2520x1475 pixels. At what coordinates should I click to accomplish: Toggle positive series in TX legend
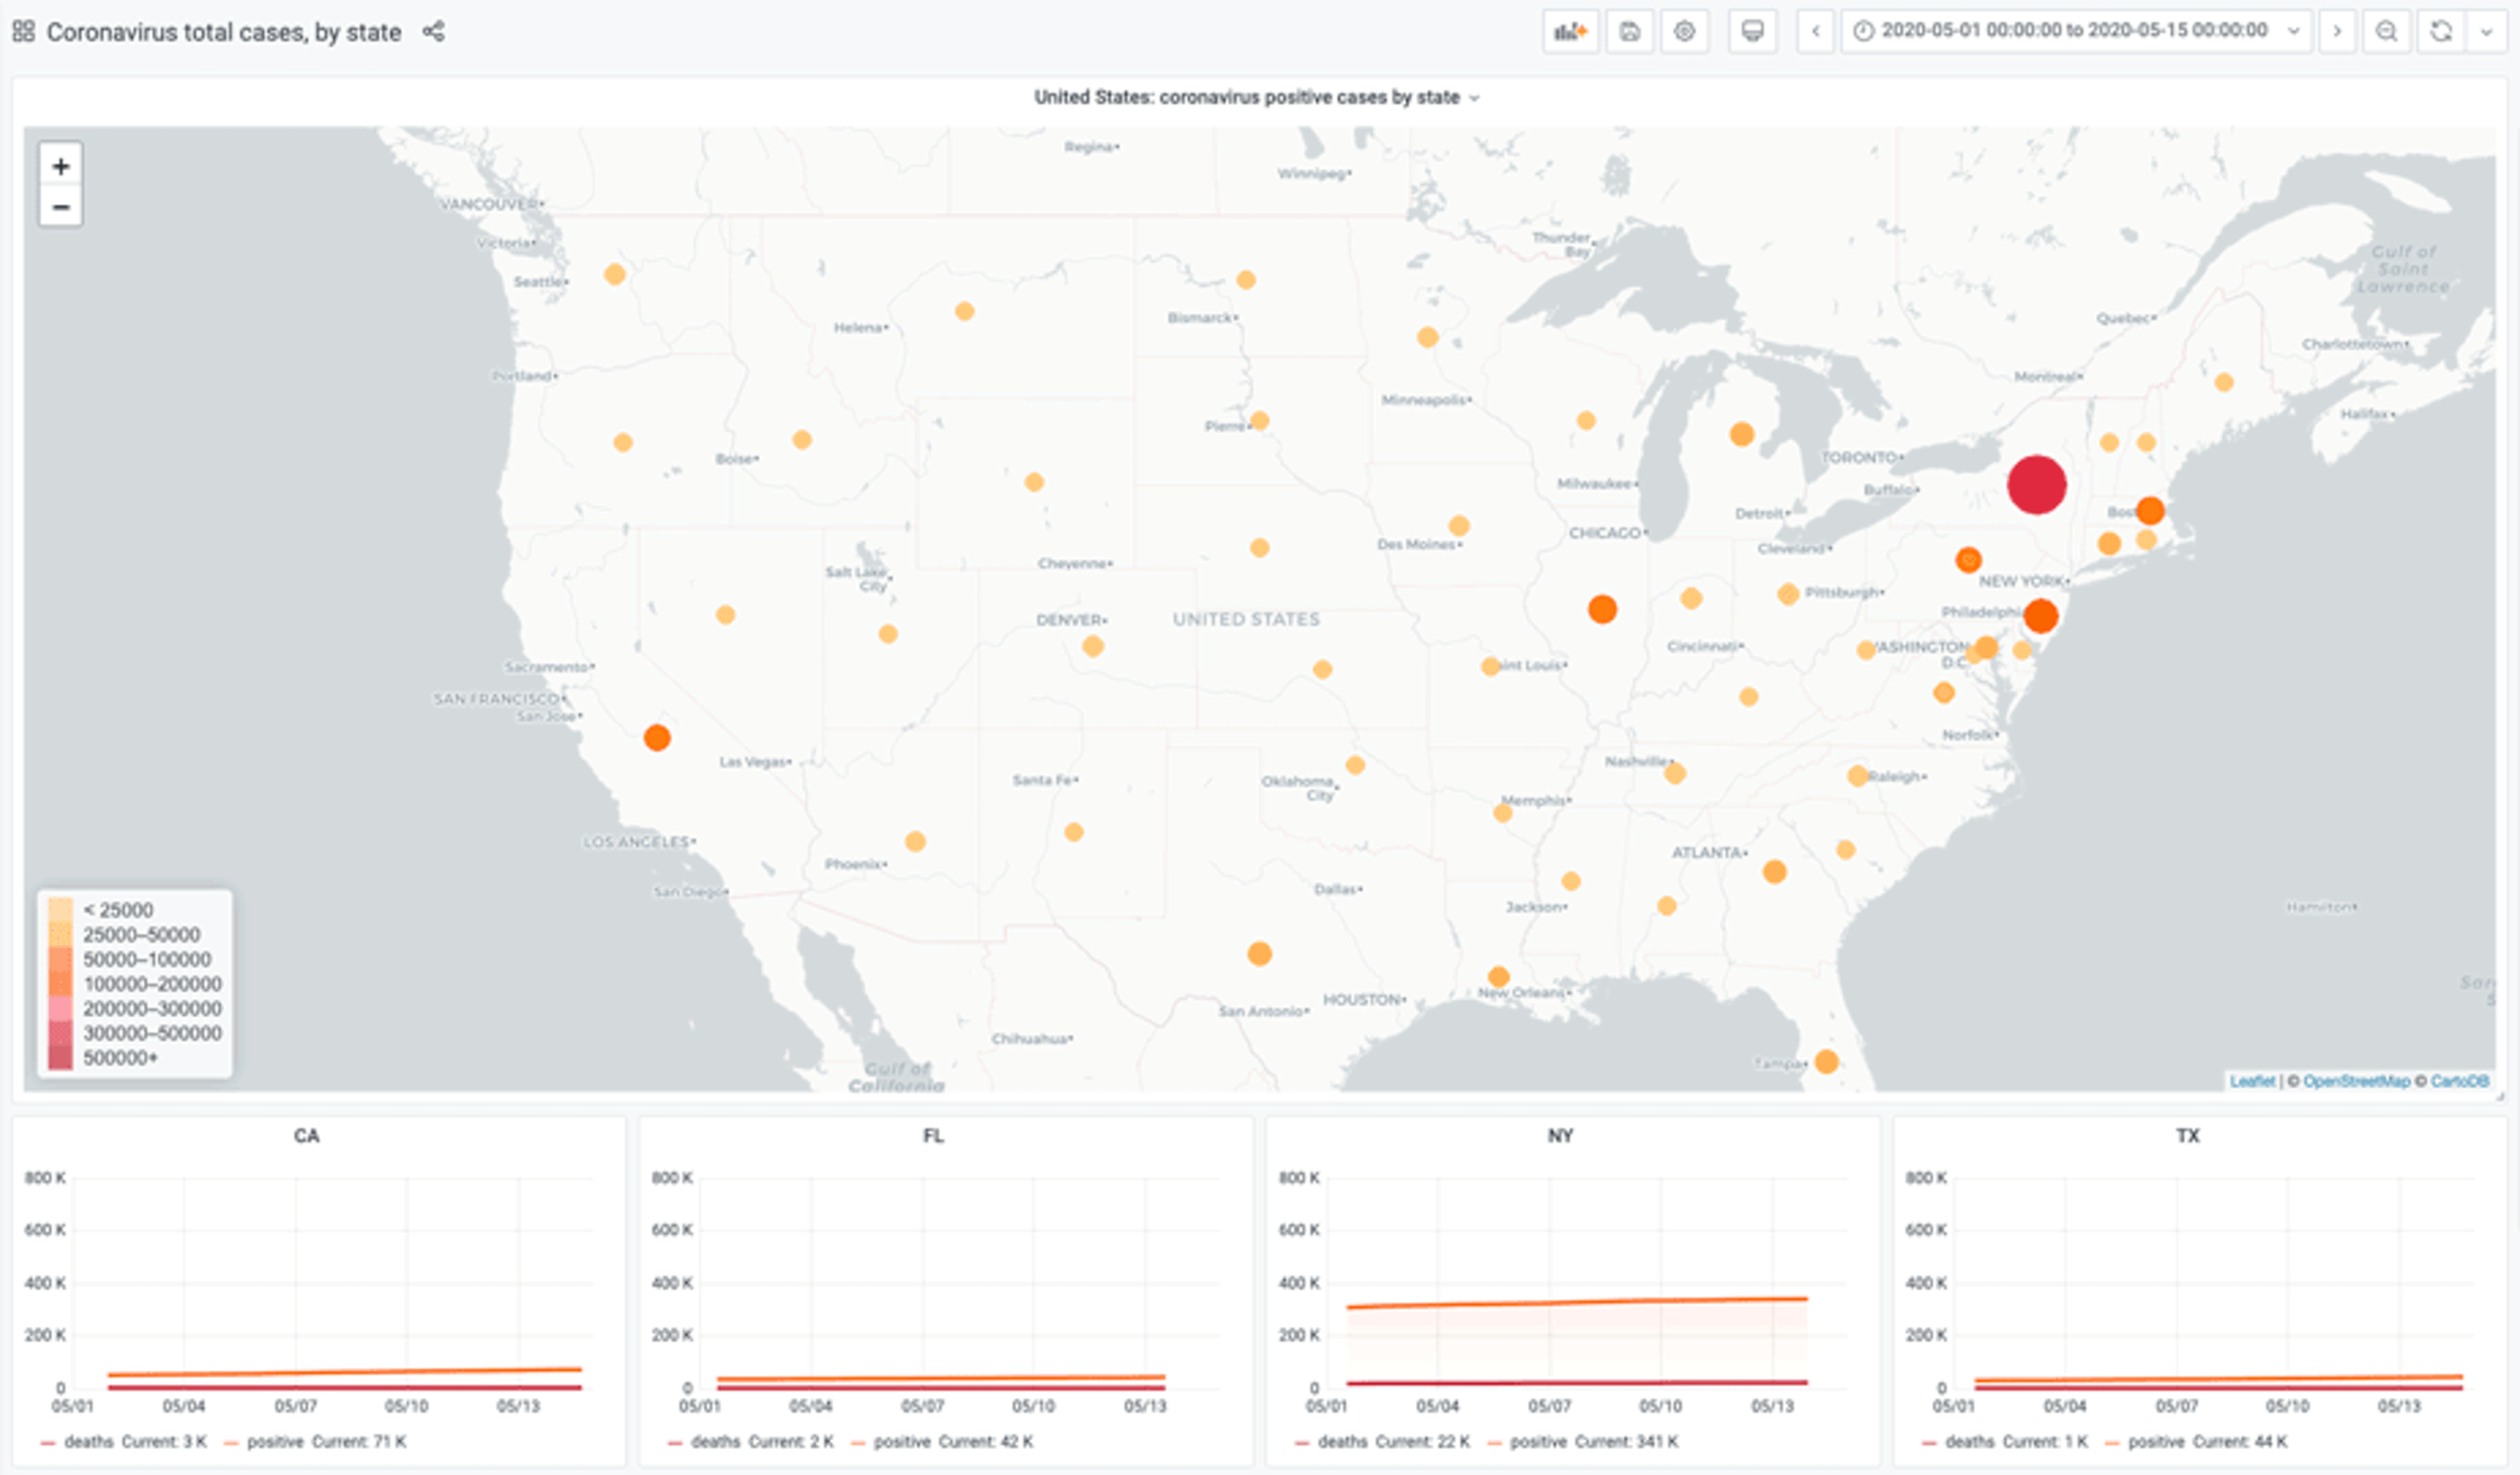(2156, 1441)
